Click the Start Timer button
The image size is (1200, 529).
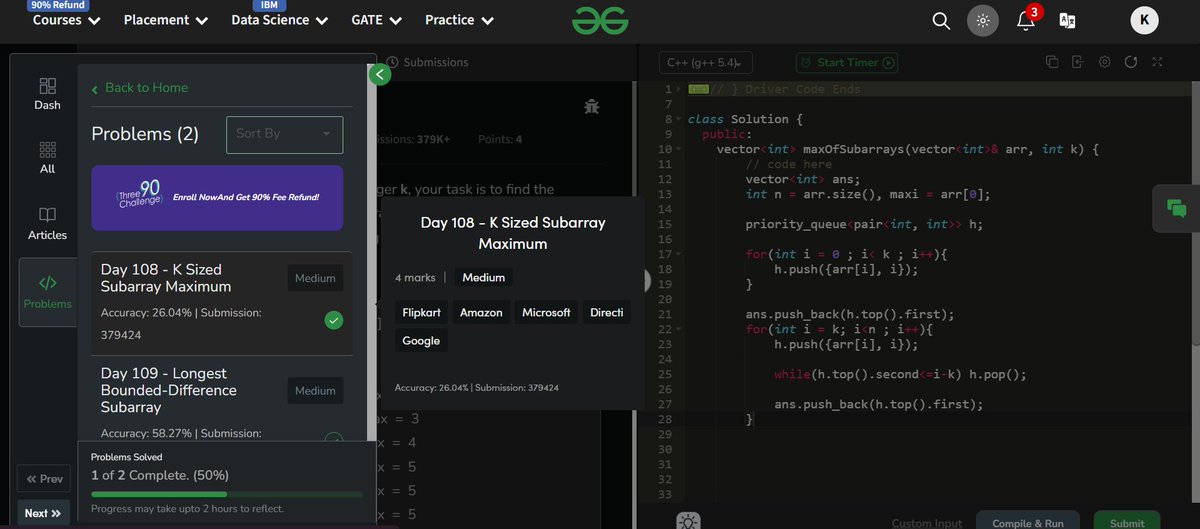tap(847, 62)
